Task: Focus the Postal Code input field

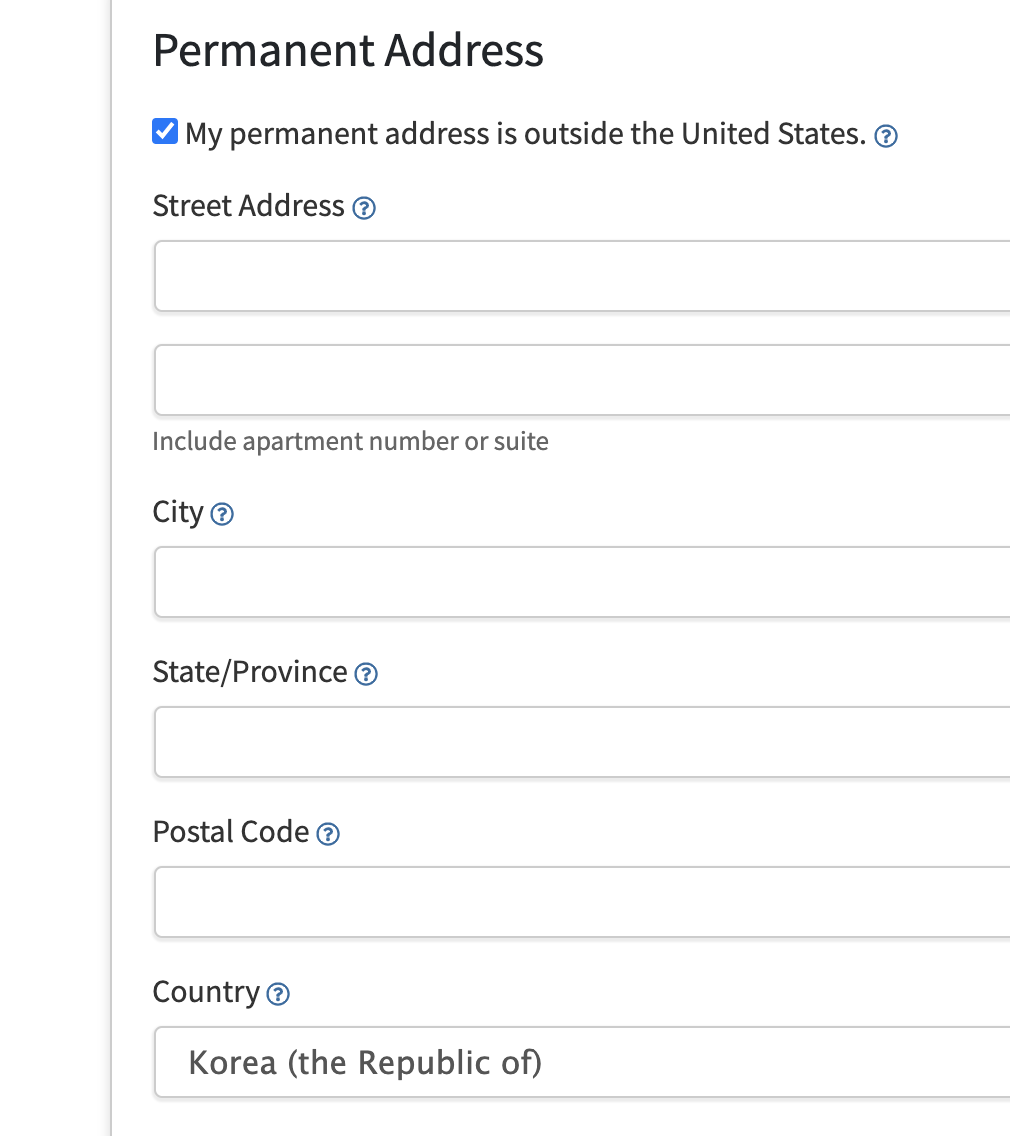Action: pos(582,902)
